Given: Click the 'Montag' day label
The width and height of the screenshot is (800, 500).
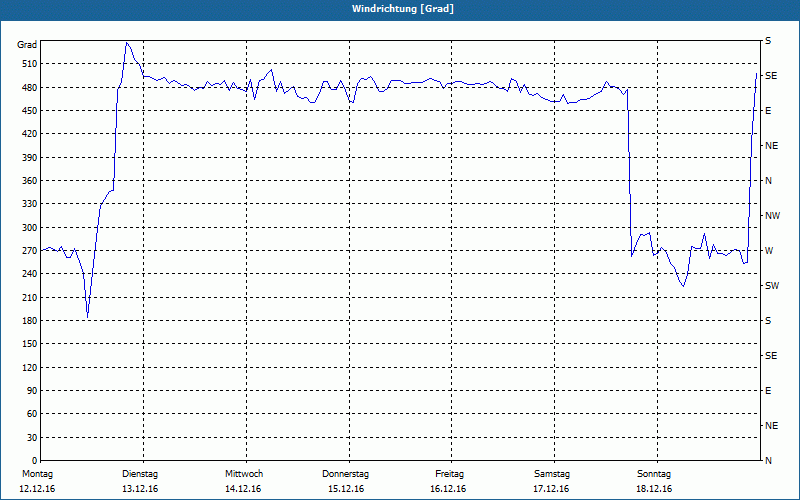Looking at the screenshot, I should [37, 474].
